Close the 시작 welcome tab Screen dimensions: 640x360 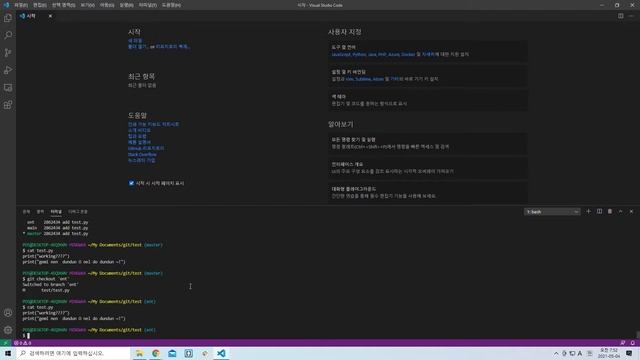50,16
